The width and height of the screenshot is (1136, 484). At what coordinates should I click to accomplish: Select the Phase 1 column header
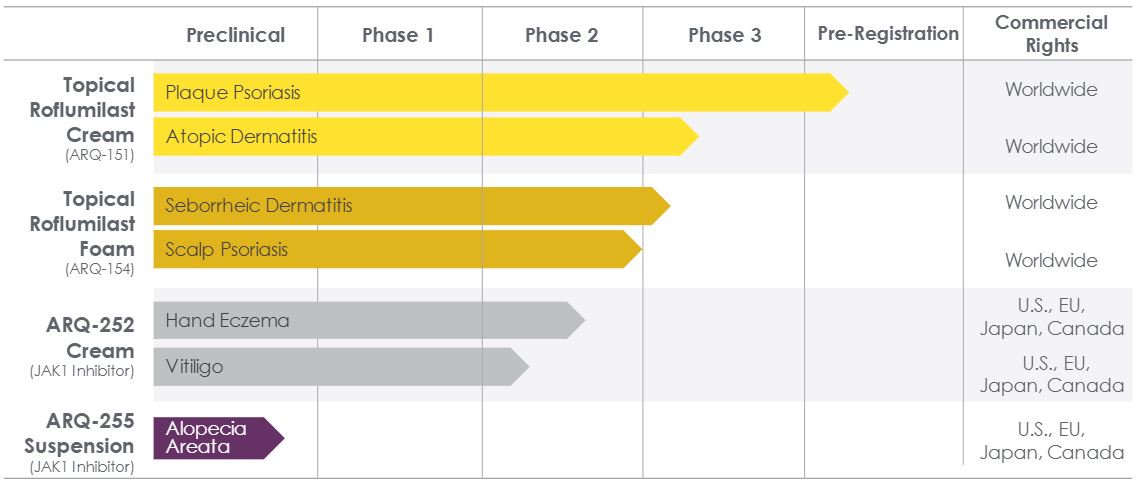click(x=398, y=35)
